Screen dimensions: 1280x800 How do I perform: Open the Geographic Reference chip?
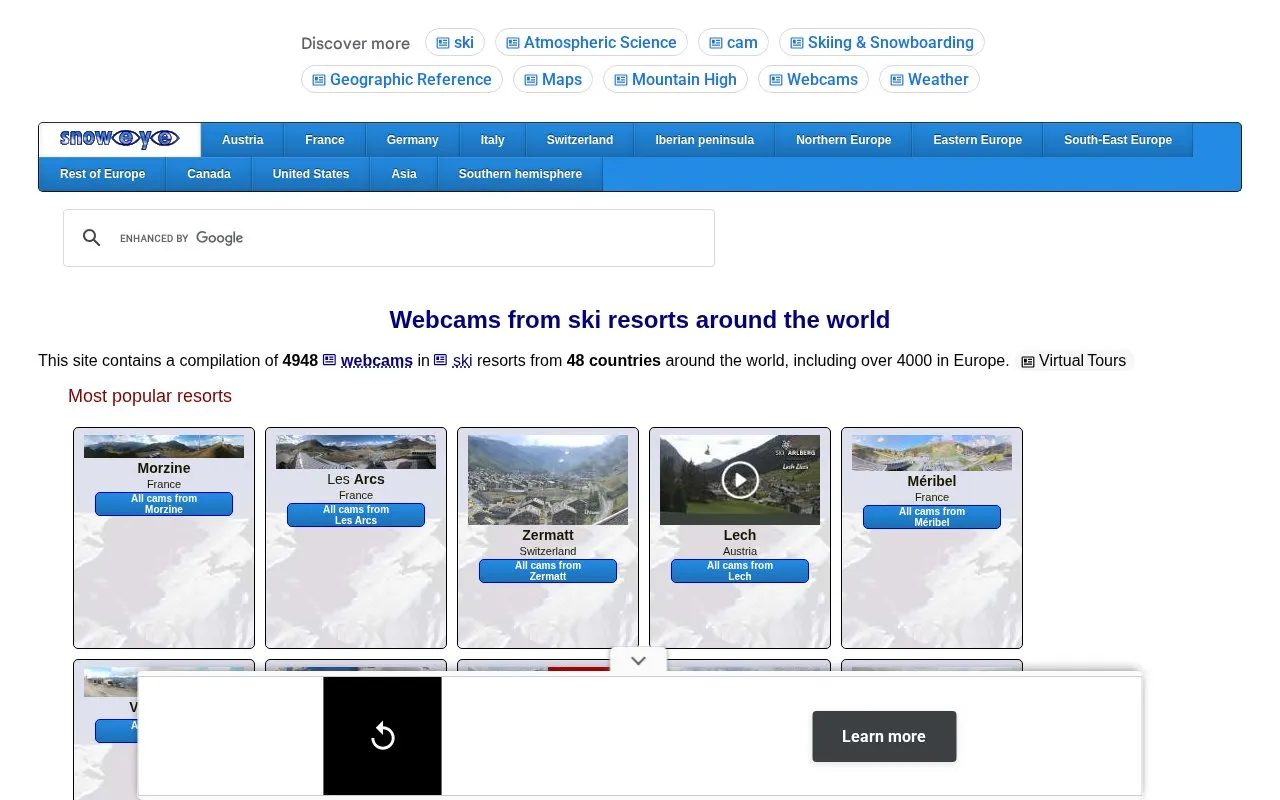(402, 79)
